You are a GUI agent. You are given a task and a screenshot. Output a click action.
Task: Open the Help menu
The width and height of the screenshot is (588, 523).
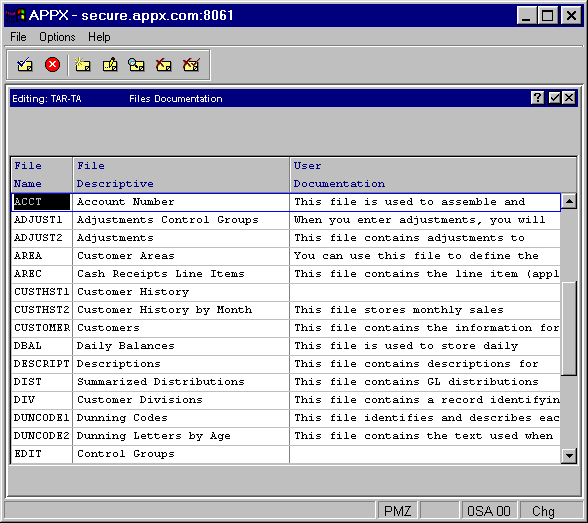[x=99, y=37]
